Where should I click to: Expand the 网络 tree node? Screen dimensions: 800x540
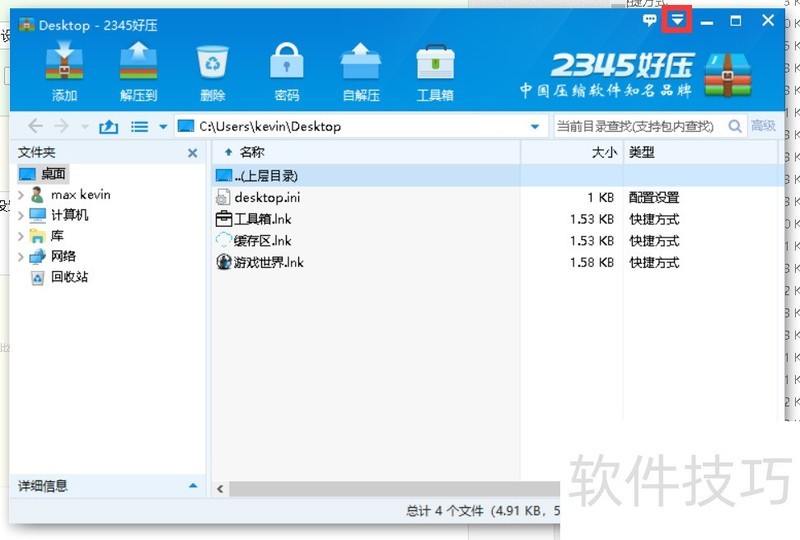click(21, 256)
